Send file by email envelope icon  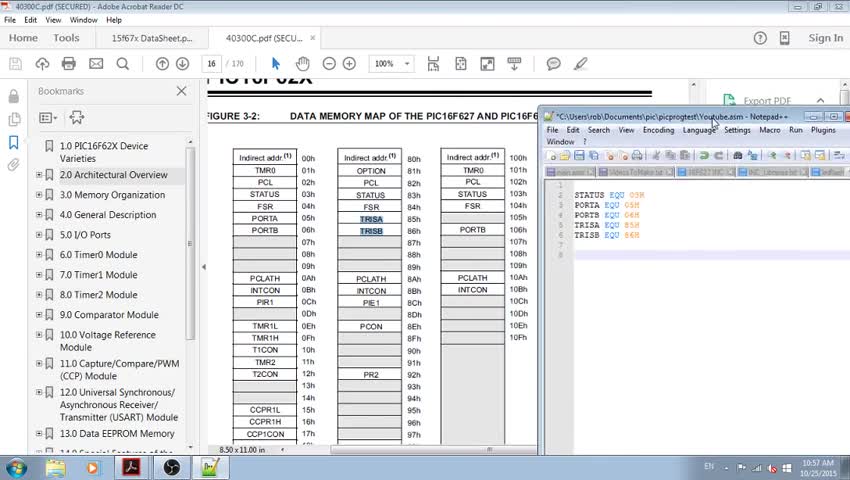(x=96, y=64)
